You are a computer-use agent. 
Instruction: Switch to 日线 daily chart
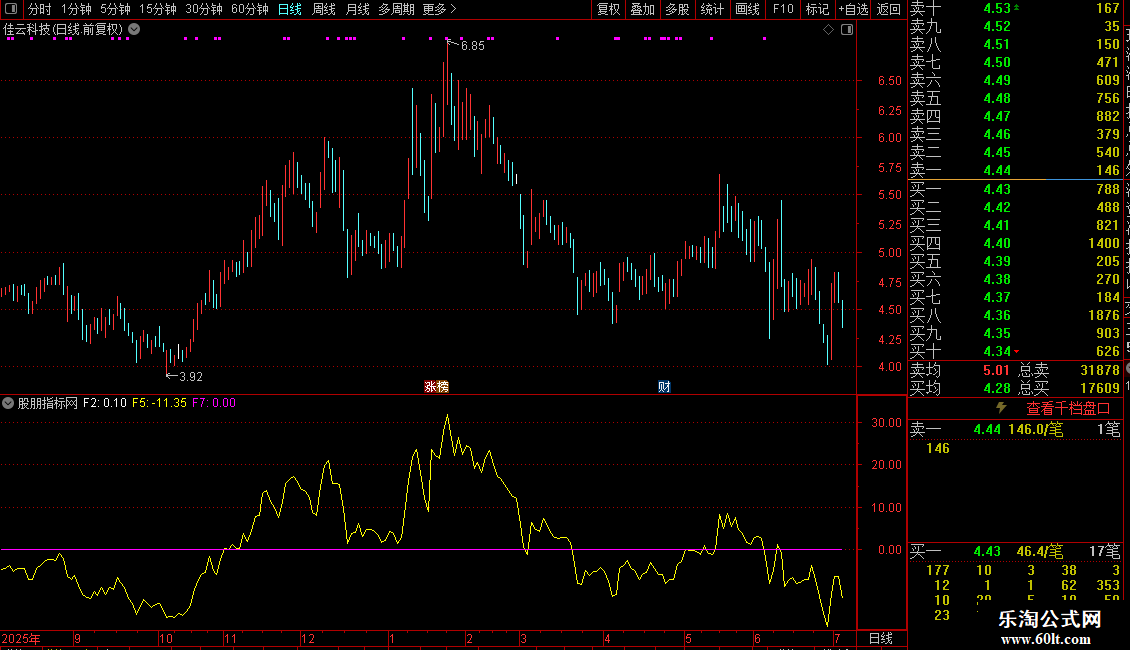[290, 9]
